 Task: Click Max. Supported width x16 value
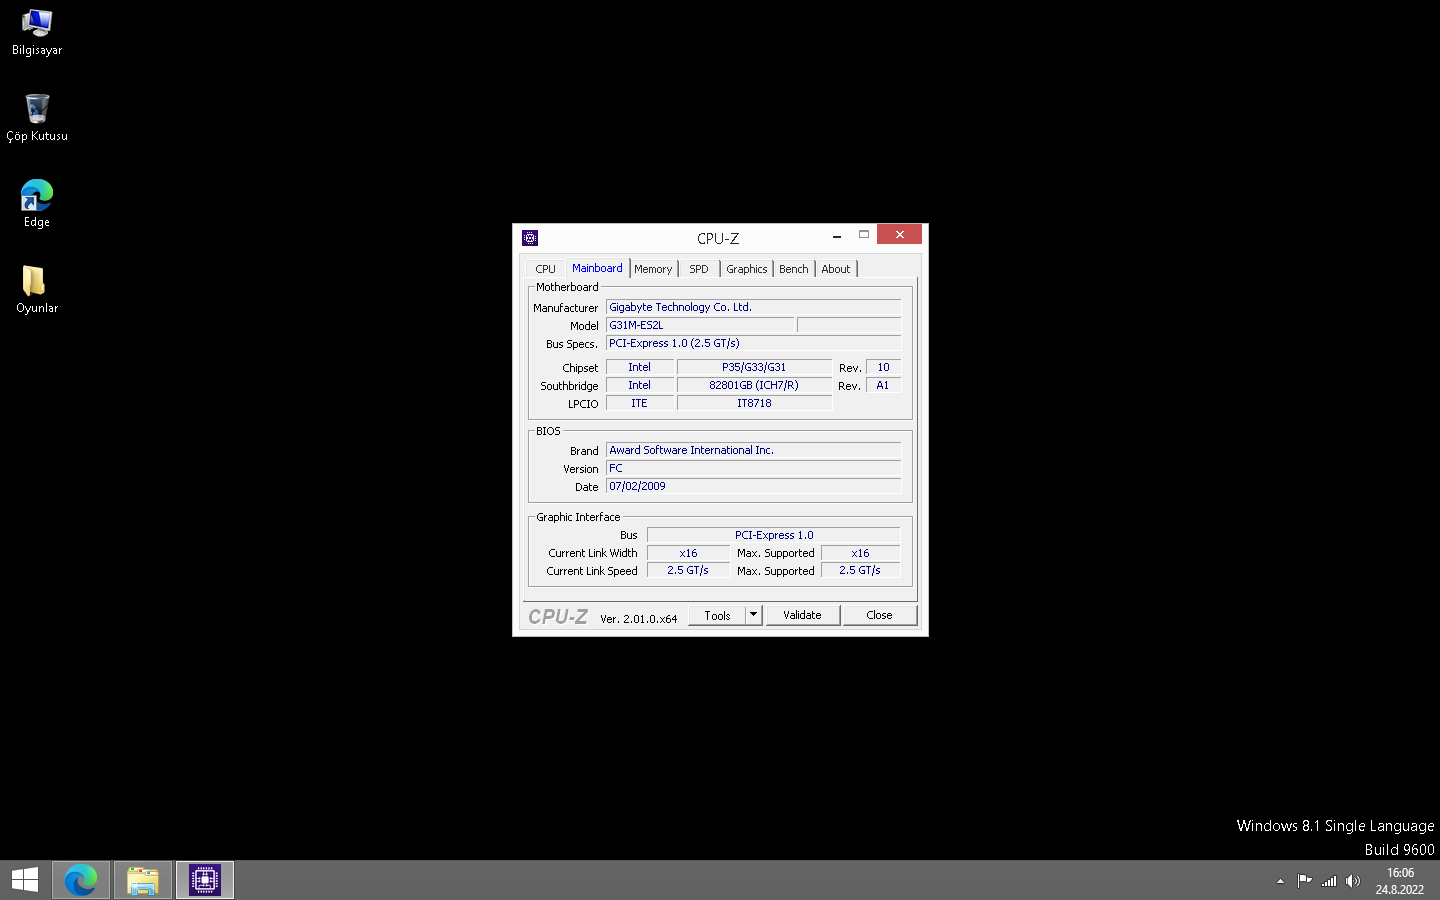[x=860, y=553]
